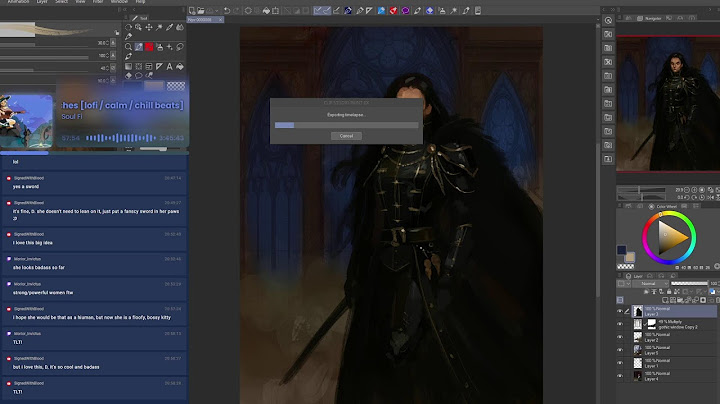Viewport: 720px width, 404px height.
Task: Toggle visibility of Layer 5
Action: tap(620, 350)
